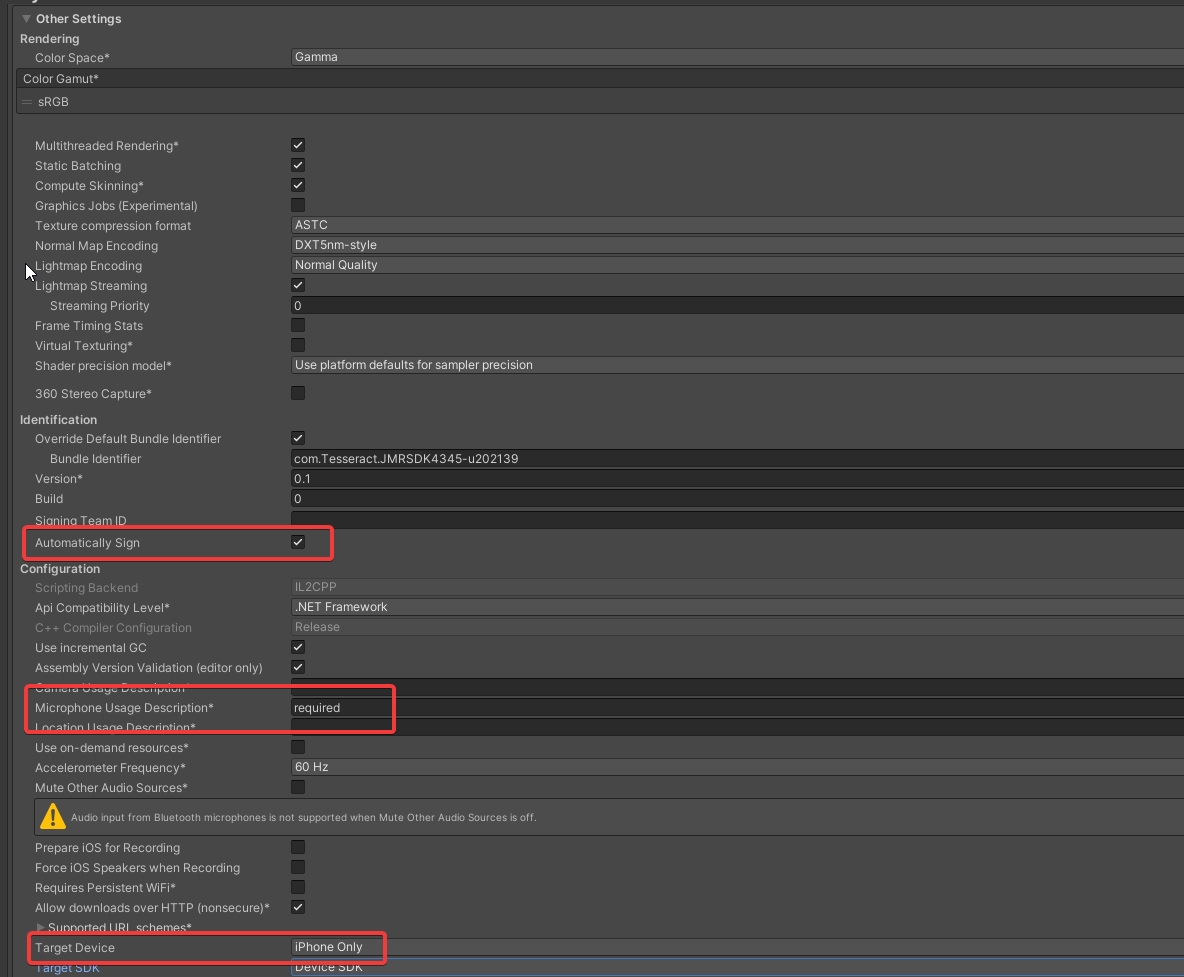Viewport: 1184px width, 977px height.
Task: Expand Supported URL schemes list
Action: pos(41,928)
